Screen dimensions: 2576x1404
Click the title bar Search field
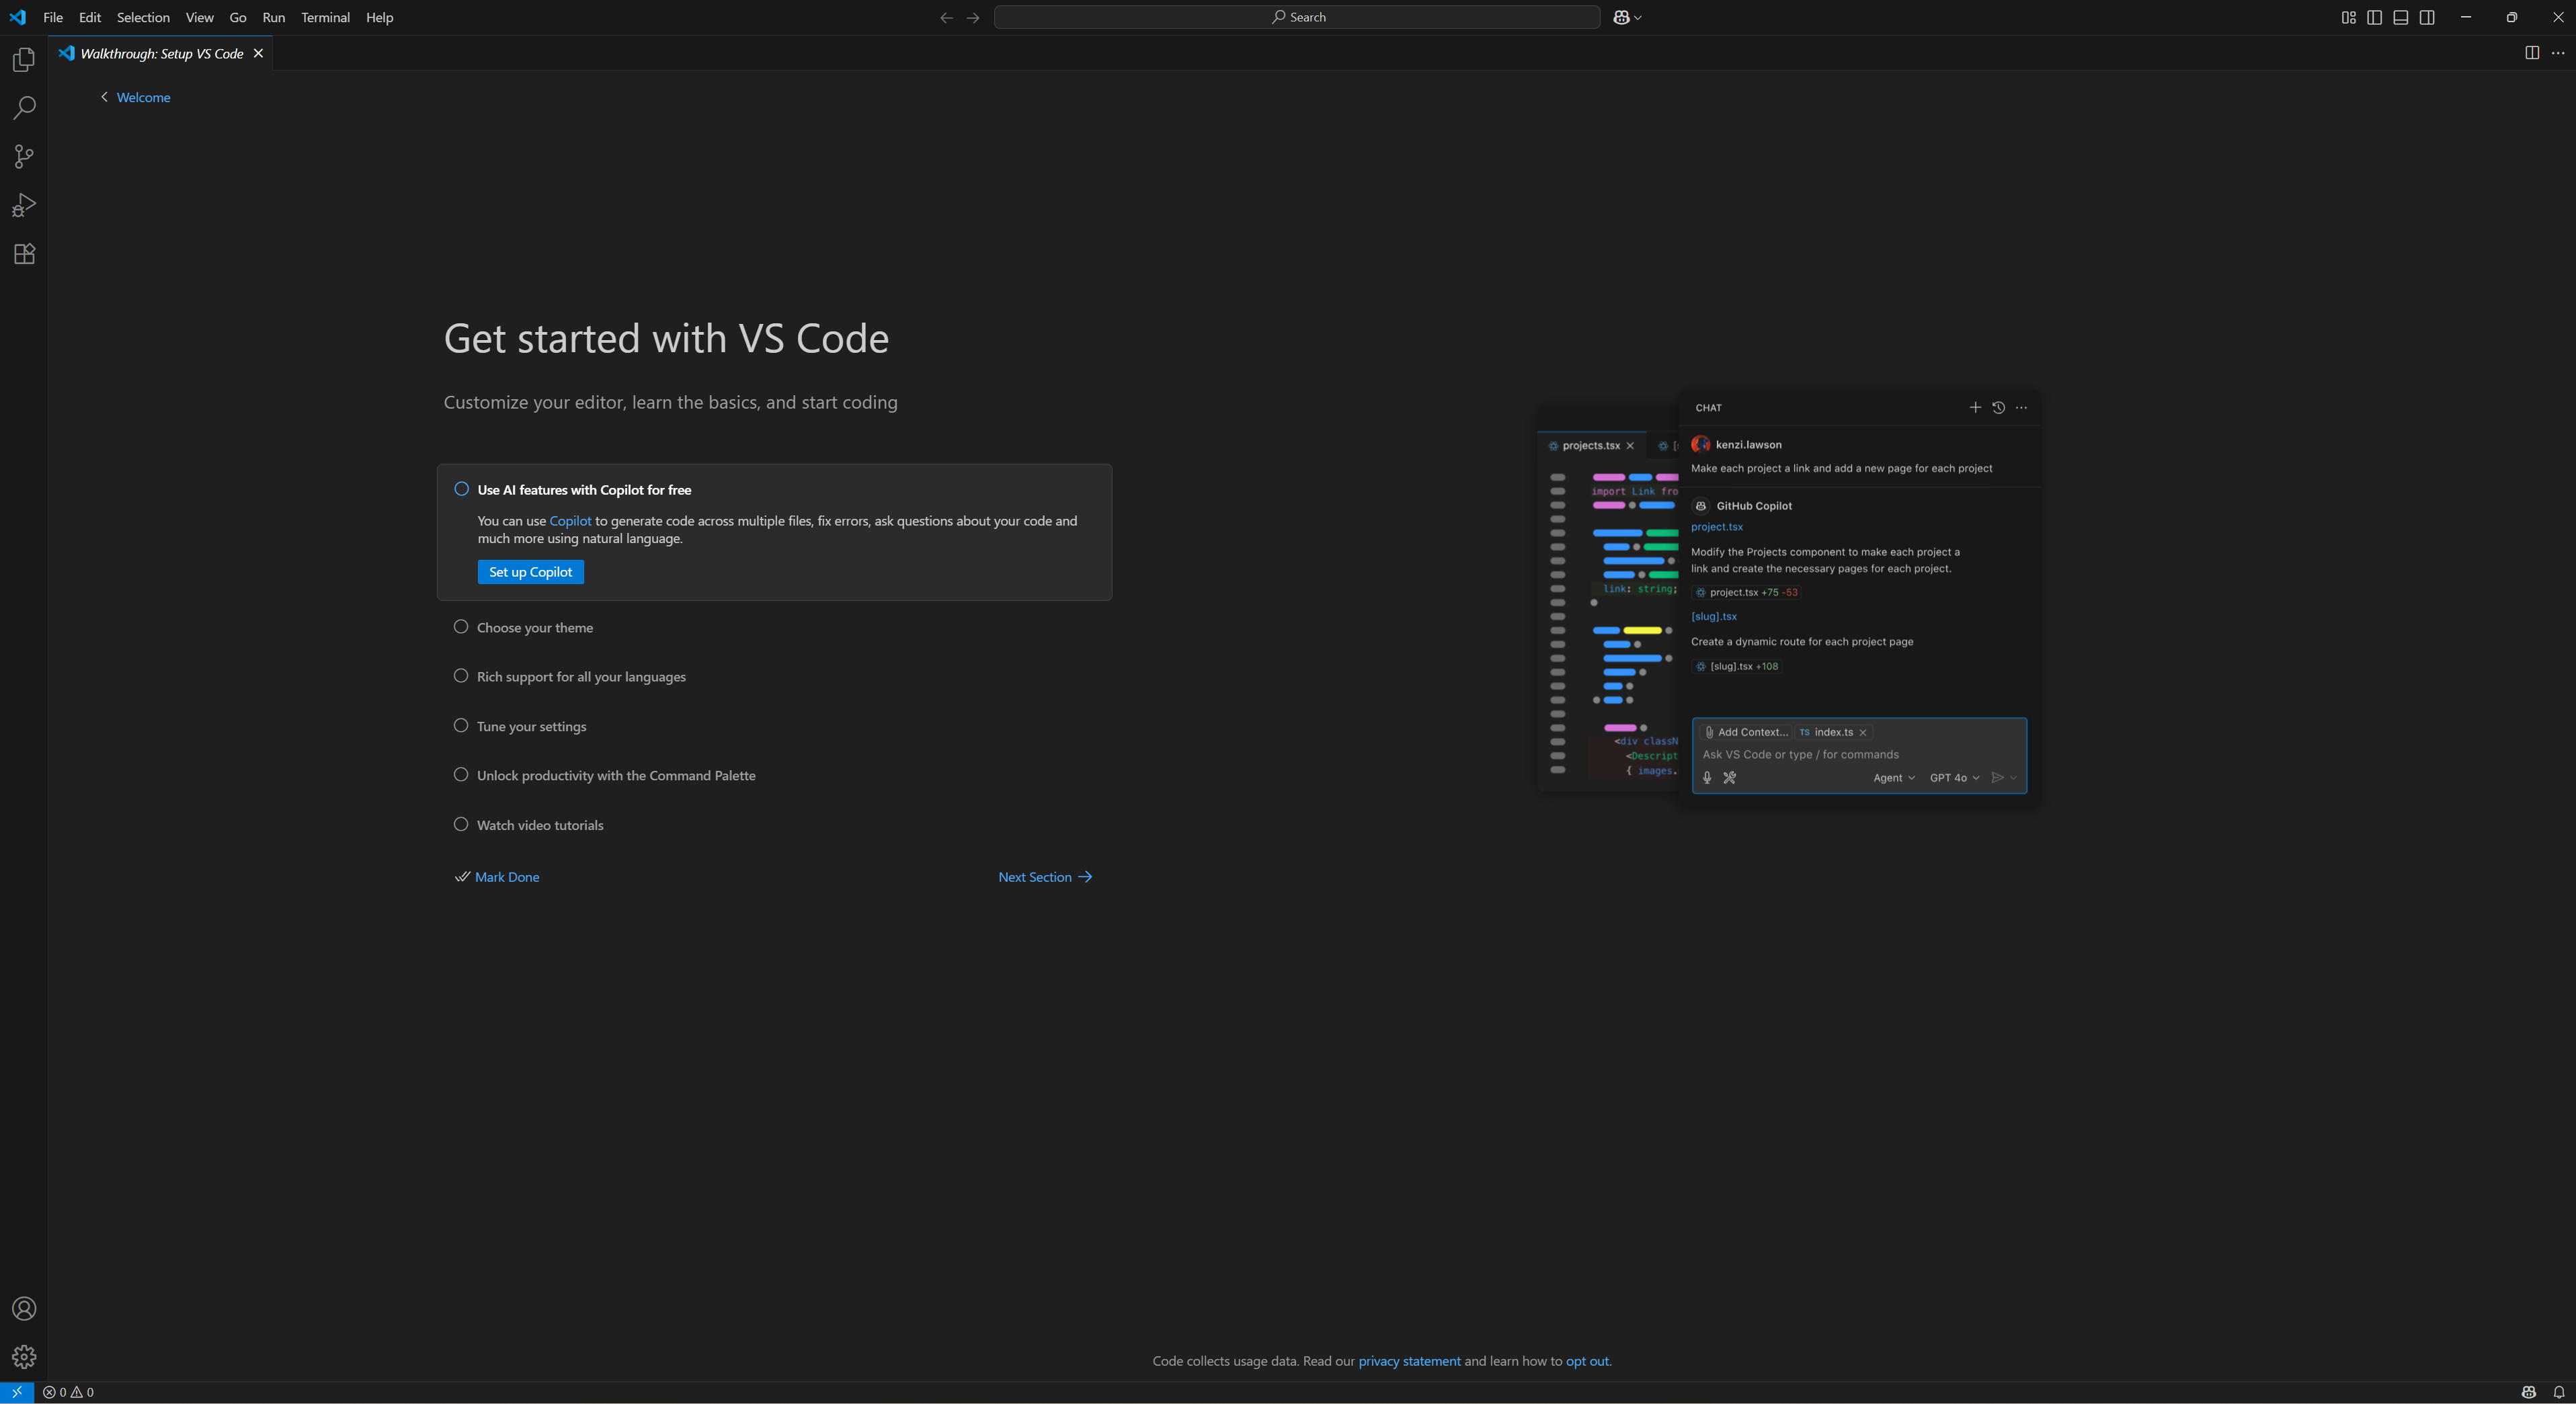tap(1297, 17)
